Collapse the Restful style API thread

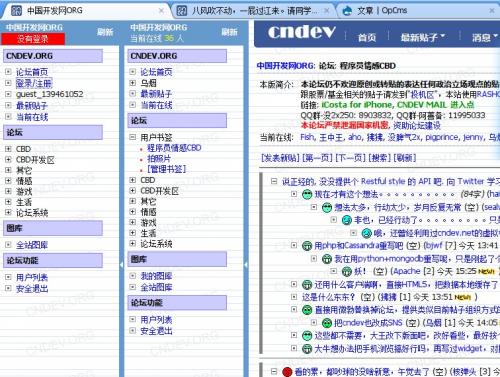pos(274,181)
